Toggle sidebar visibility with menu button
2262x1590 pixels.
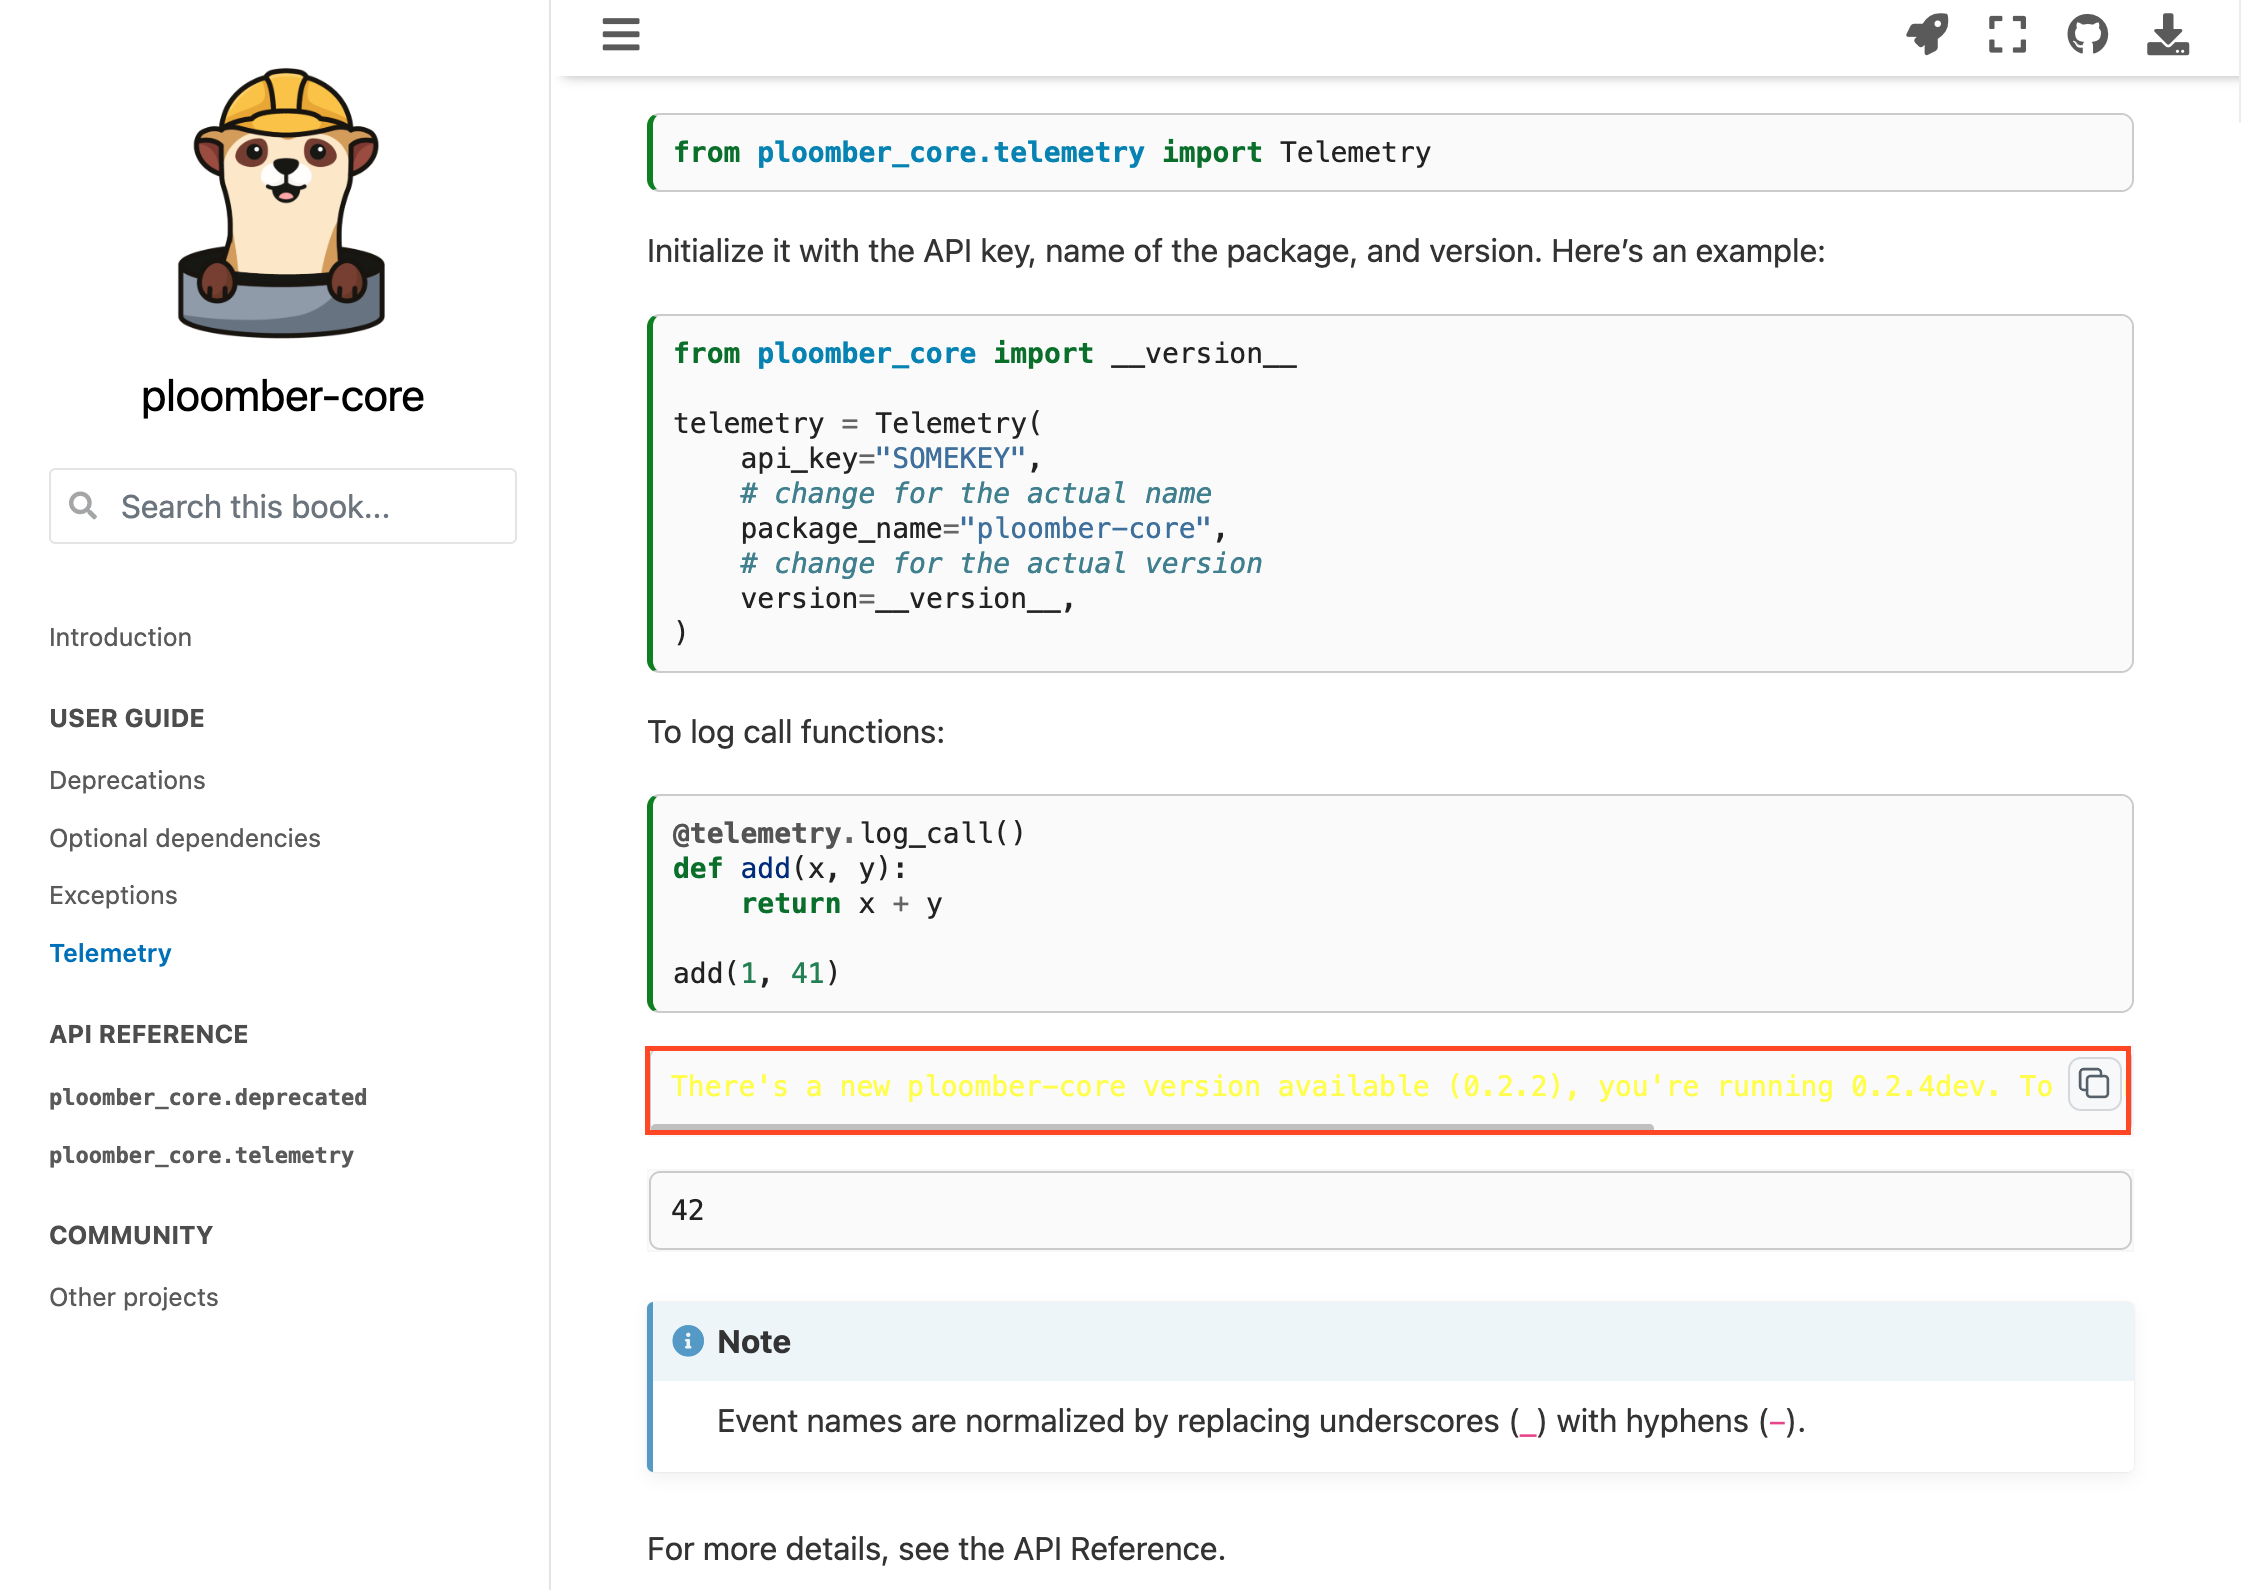click(620, 34)
